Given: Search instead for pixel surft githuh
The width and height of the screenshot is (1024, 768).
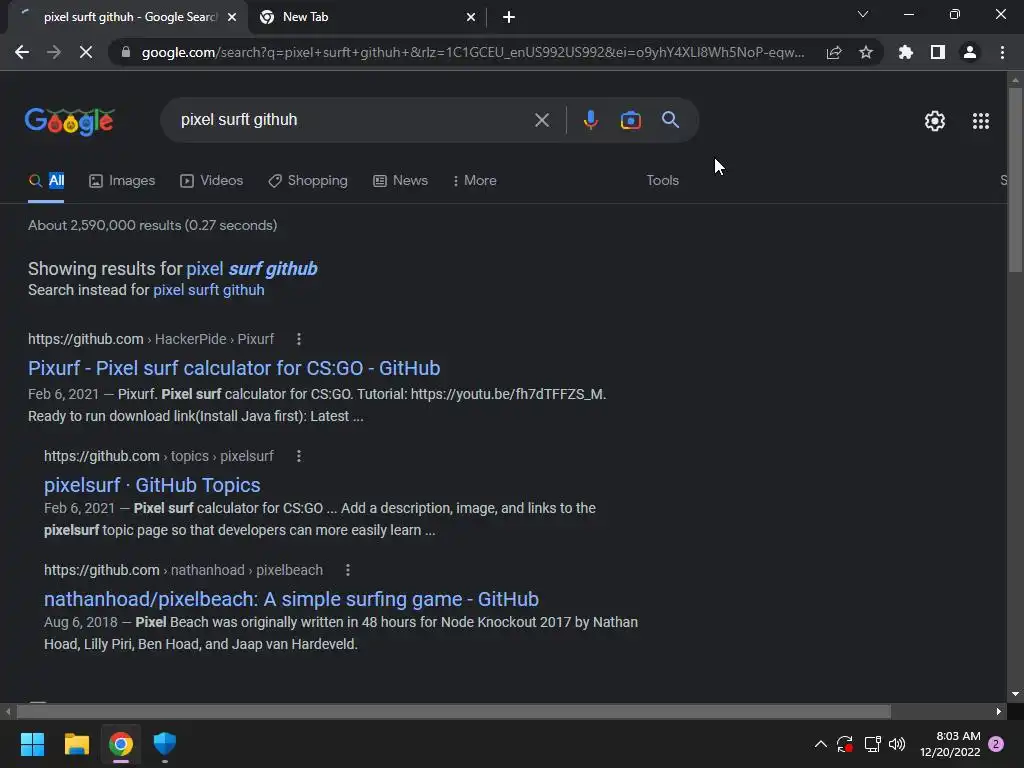Looking at the screenshot, I should (x=209, y=290).
